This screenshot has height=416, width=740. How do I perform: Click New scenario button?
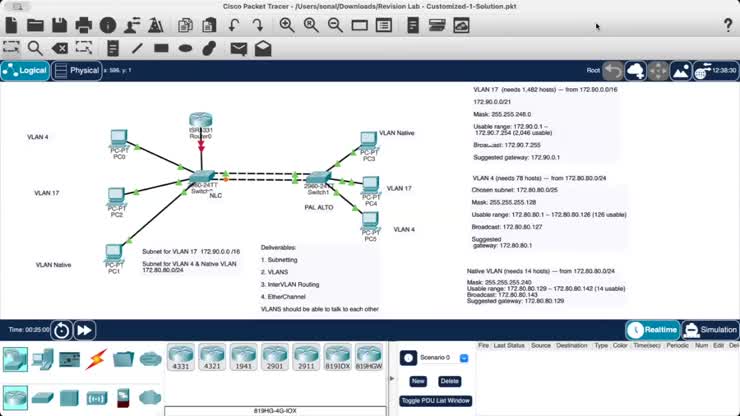[418, 381]
